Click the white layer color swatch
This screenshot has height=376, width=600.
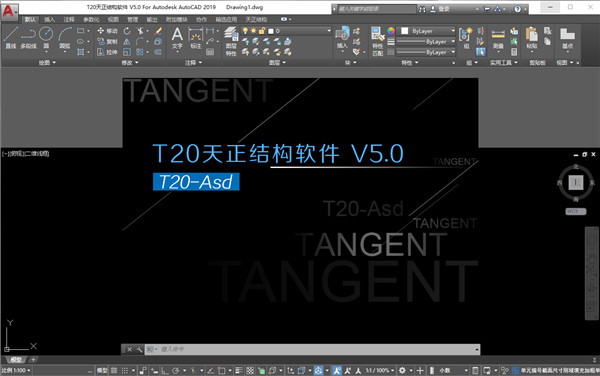271,31
